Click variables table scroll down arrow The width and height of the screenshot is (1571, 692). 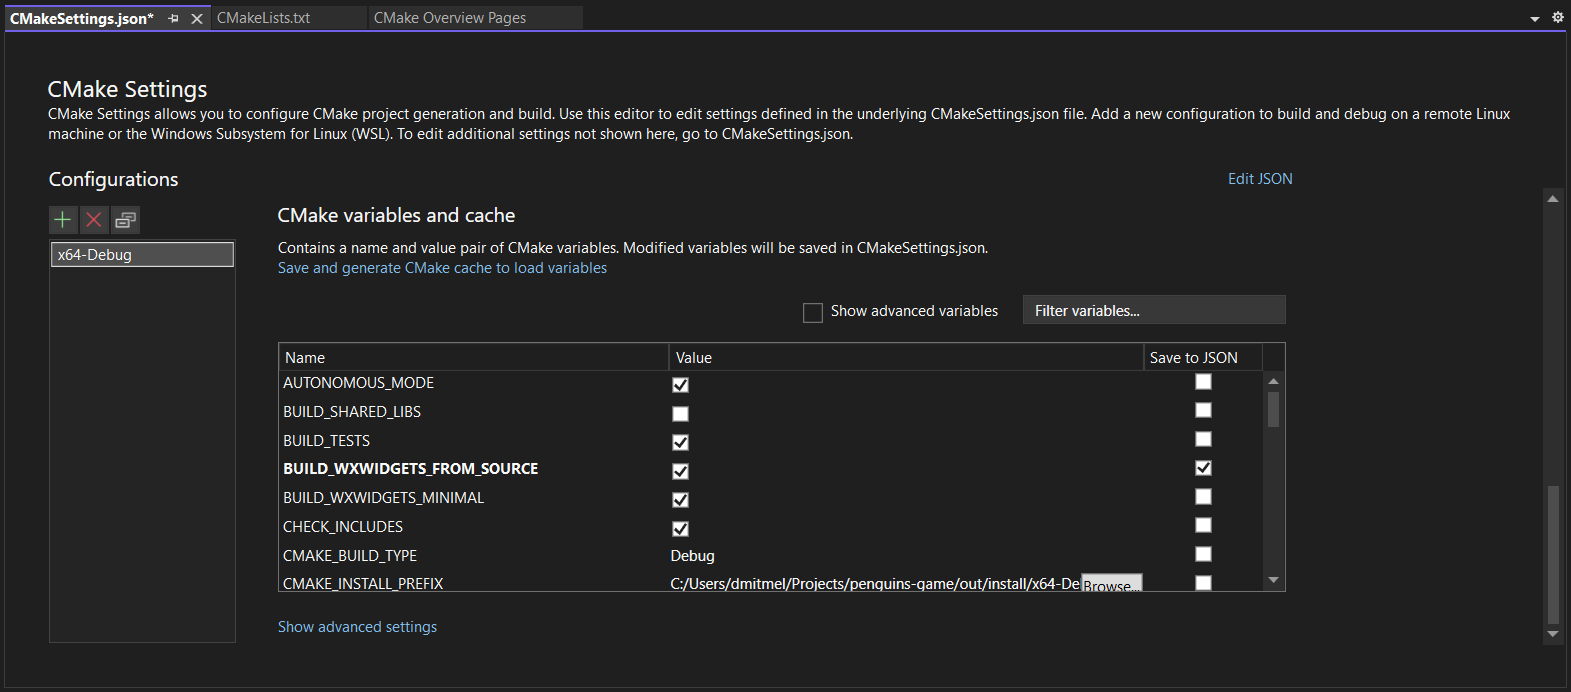coord(1273,580)
